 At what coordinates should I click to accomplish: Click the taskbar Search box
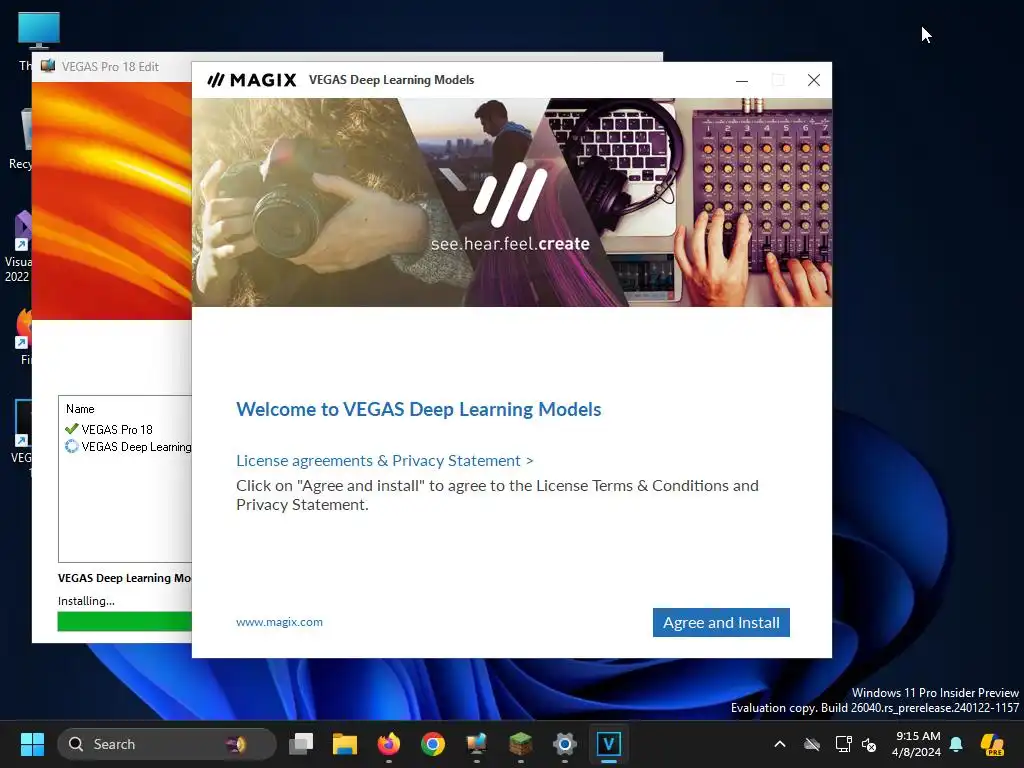point(167,744)
